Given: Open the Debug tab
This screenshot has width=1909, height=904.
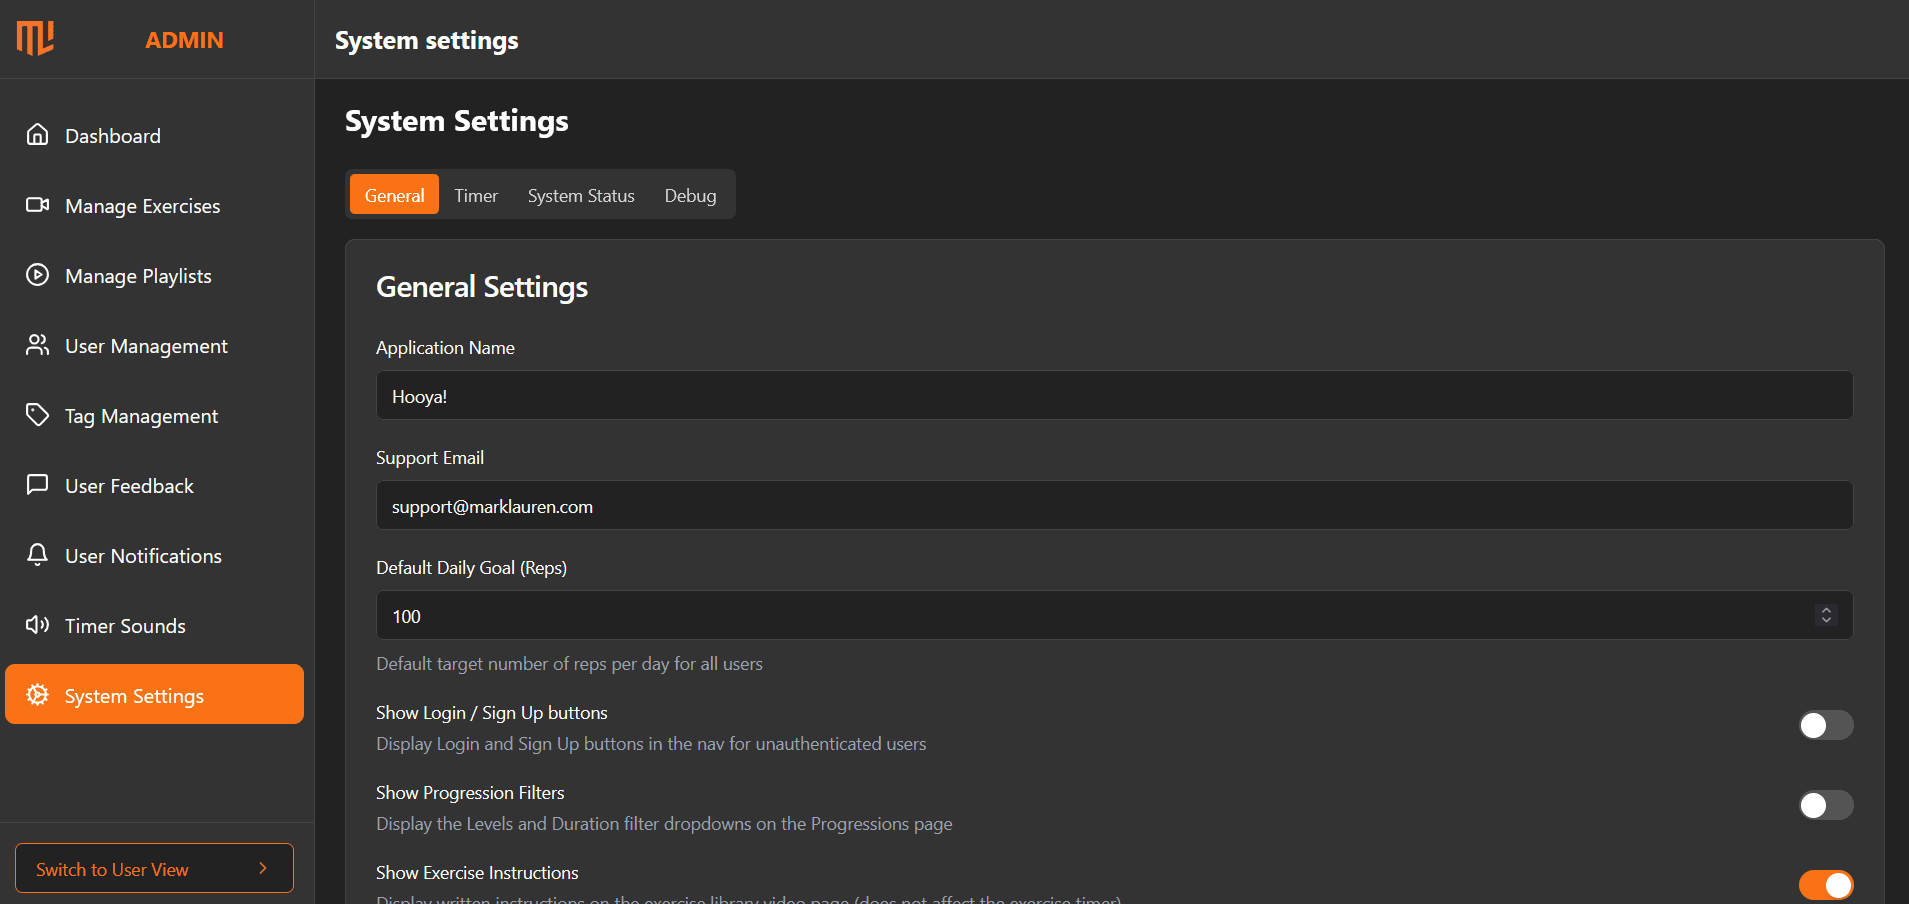Looking at the screenshot, I should 690,195.
